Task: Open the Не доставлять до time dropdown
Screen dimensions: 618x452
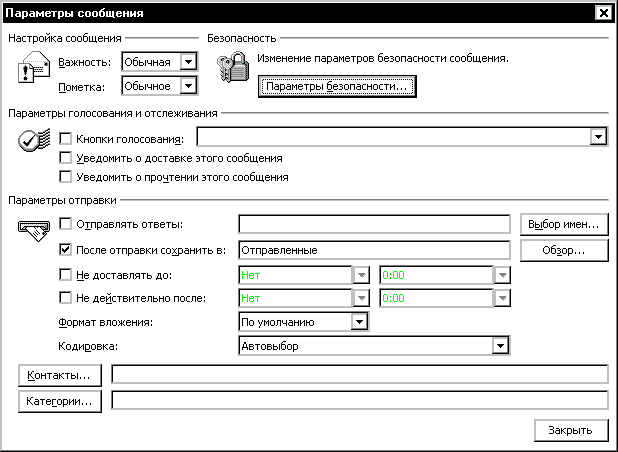Action: (502, 275)
